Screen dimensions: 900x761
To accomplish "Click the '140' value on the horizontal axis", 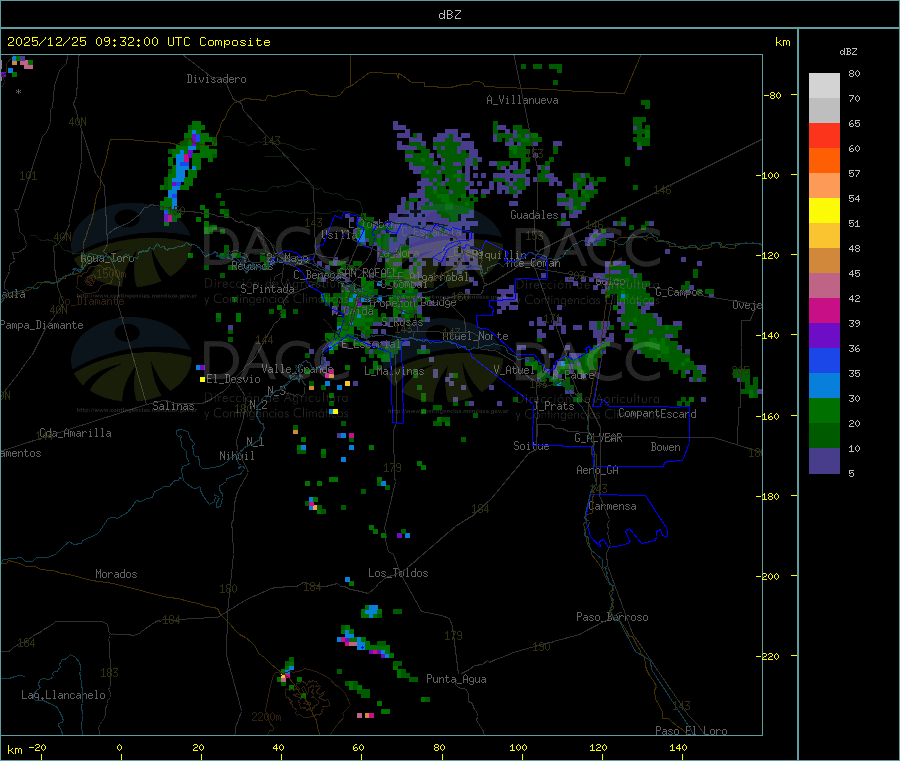I will point(678,747).
